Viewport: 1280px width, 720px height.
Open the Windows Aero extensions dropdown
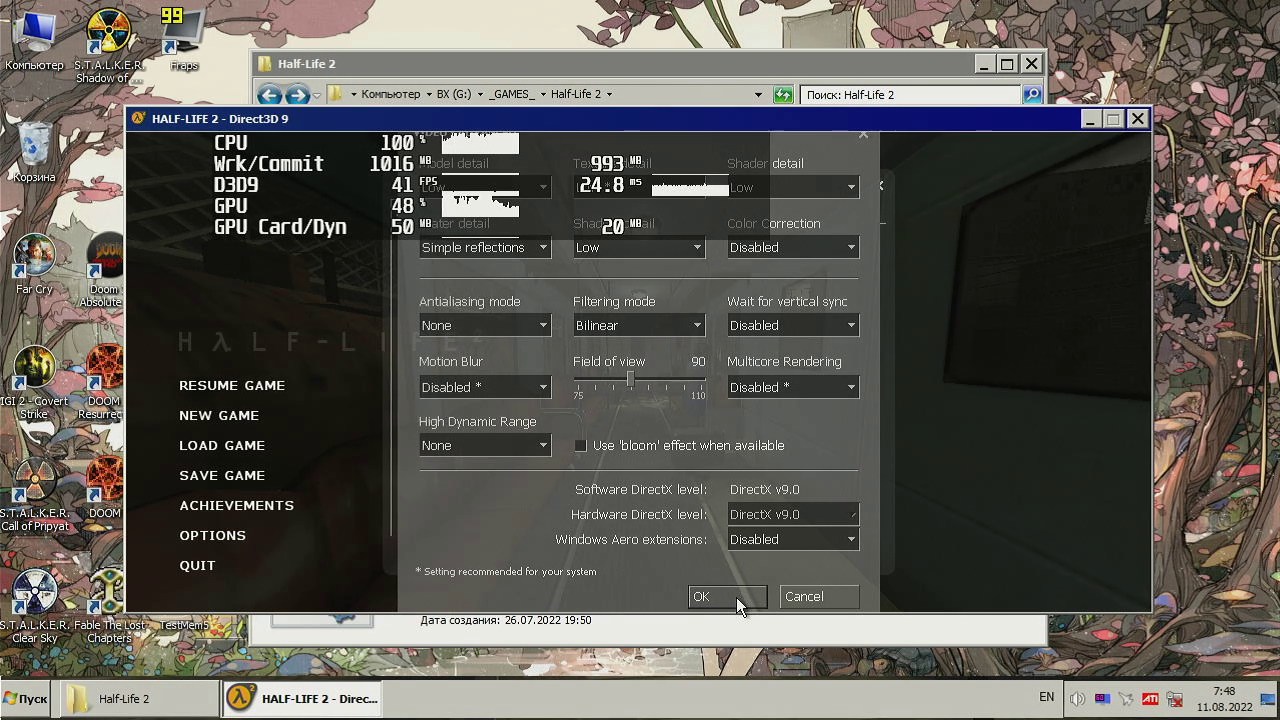click(793, 539)
